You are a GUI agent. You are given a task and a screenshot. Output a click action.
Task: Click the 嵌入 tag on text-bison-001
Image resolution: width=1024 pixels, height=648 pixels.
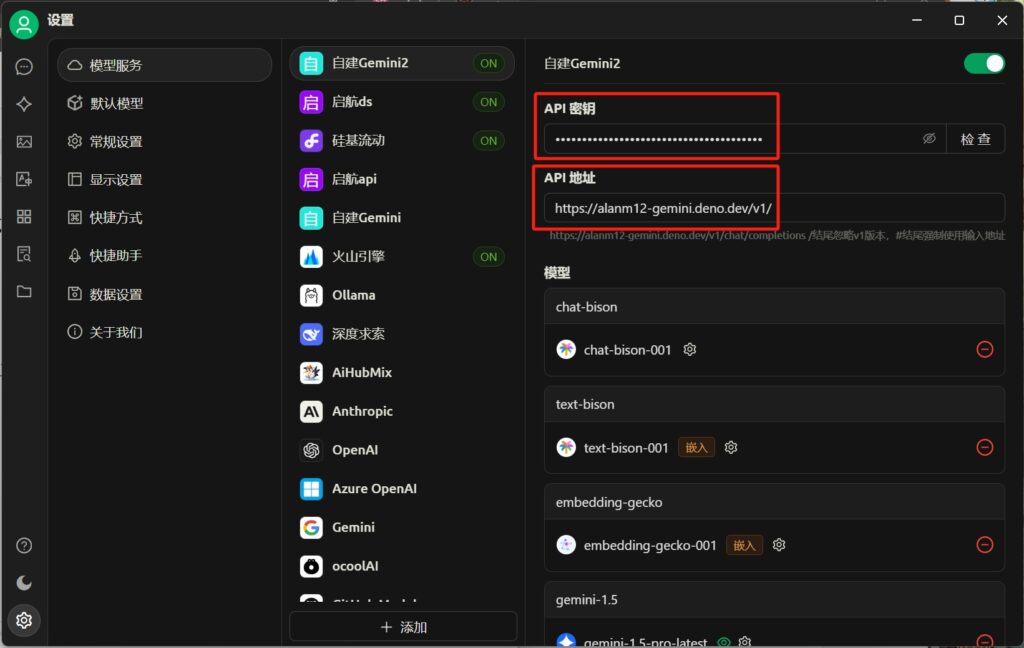(x=696, y=447)
